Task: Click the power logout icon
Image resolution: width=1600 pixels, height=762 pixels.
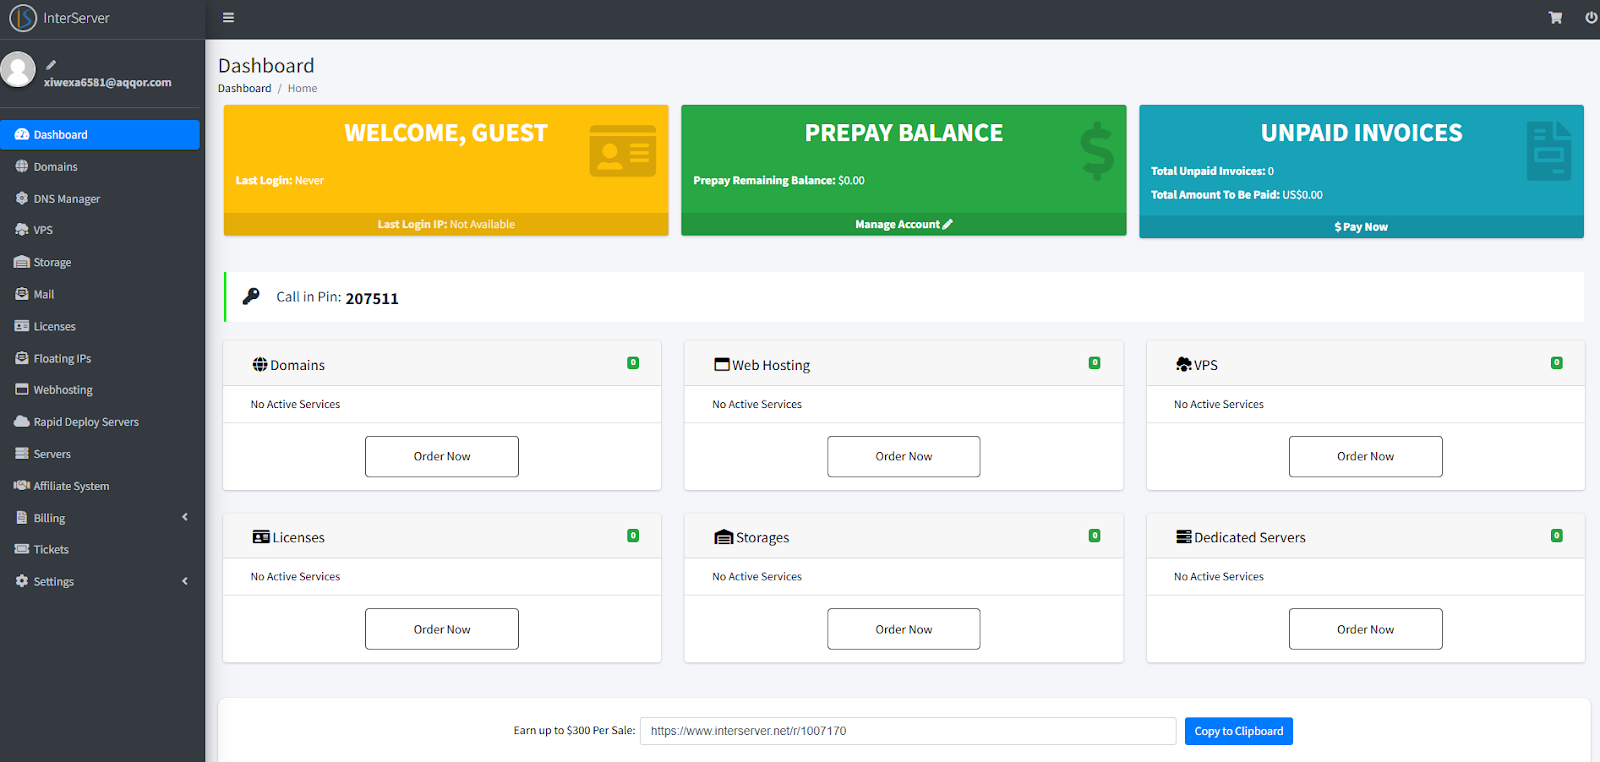Action: click(1591, 17)
